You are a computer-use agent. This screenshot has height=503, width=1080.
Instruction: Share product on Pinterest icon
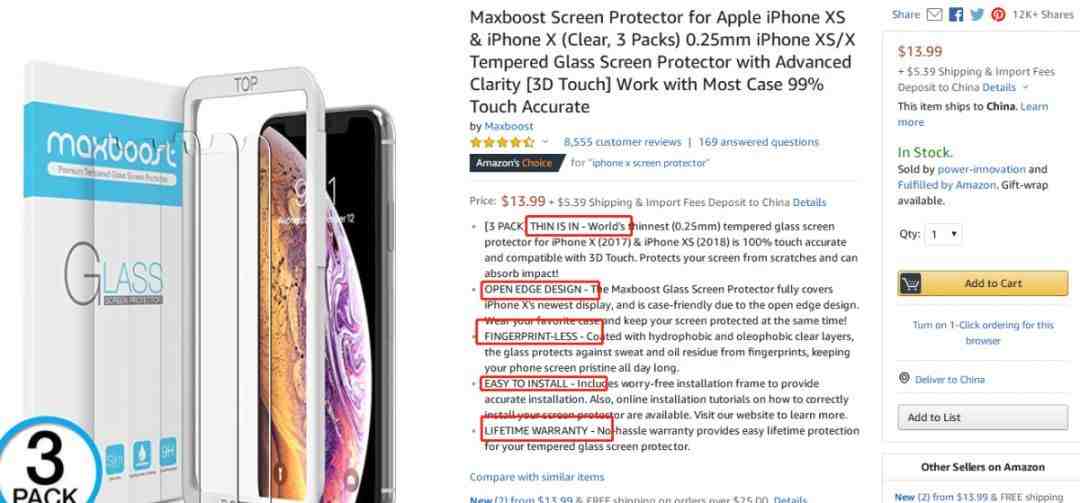click(998, 14)
